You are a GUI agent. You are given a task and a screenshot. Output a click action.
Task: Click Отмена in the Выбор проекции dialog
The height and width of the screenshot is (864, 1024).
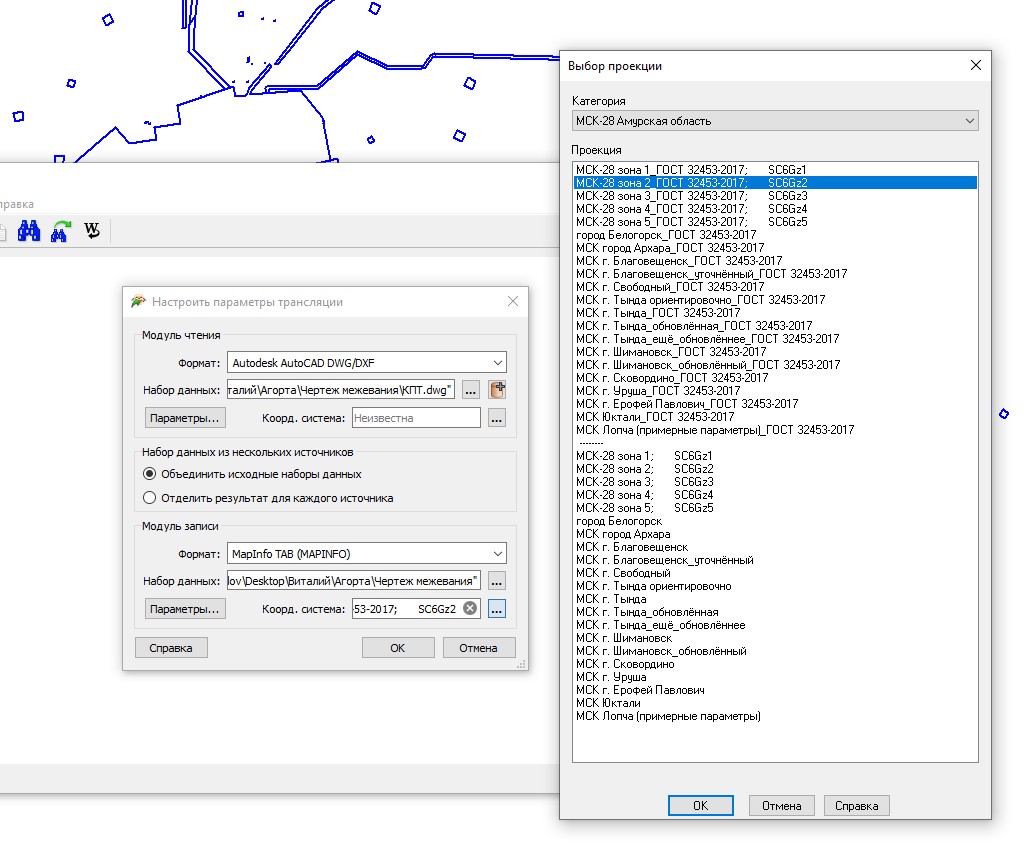pos(780,805)
